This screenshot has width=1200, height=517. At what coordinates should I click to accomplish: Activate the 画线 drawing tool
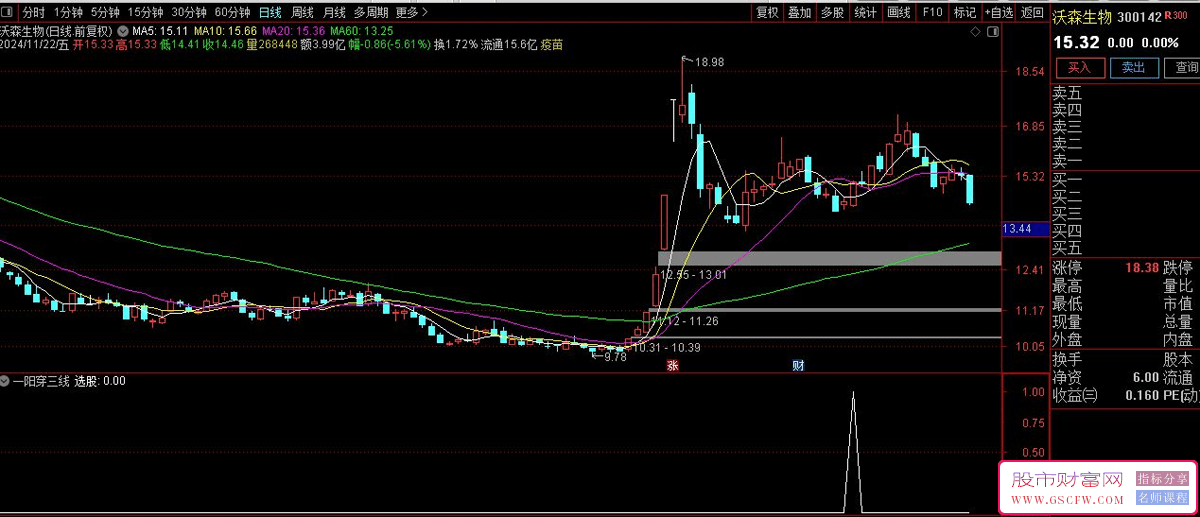coord(899,12)
